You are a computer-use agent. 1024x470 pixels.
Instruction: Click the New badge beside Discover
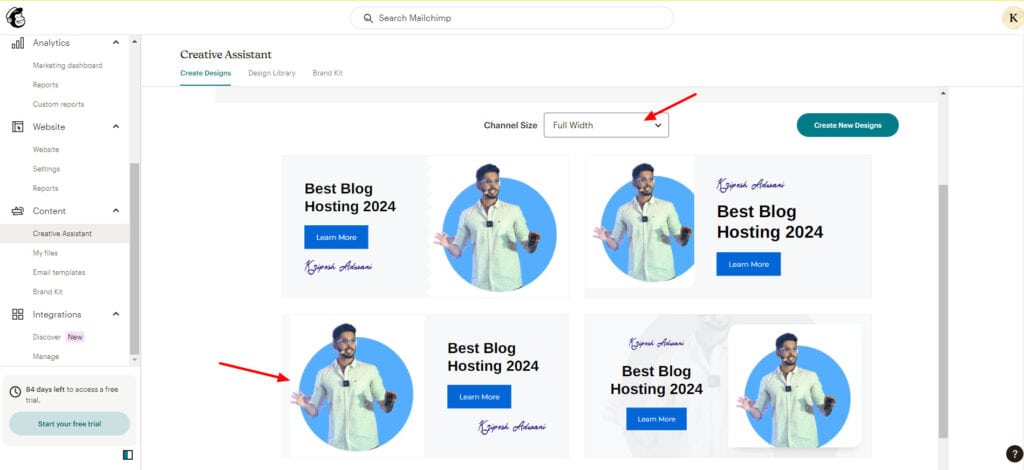click(x=75, y=337)
